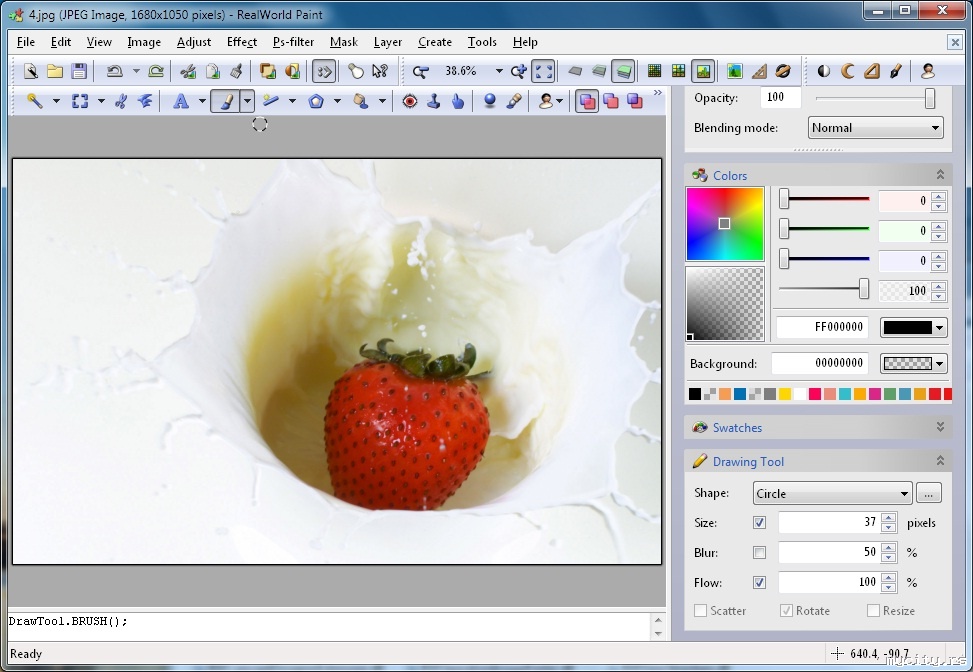Click the Opacity slider handle

coord(930,98)
